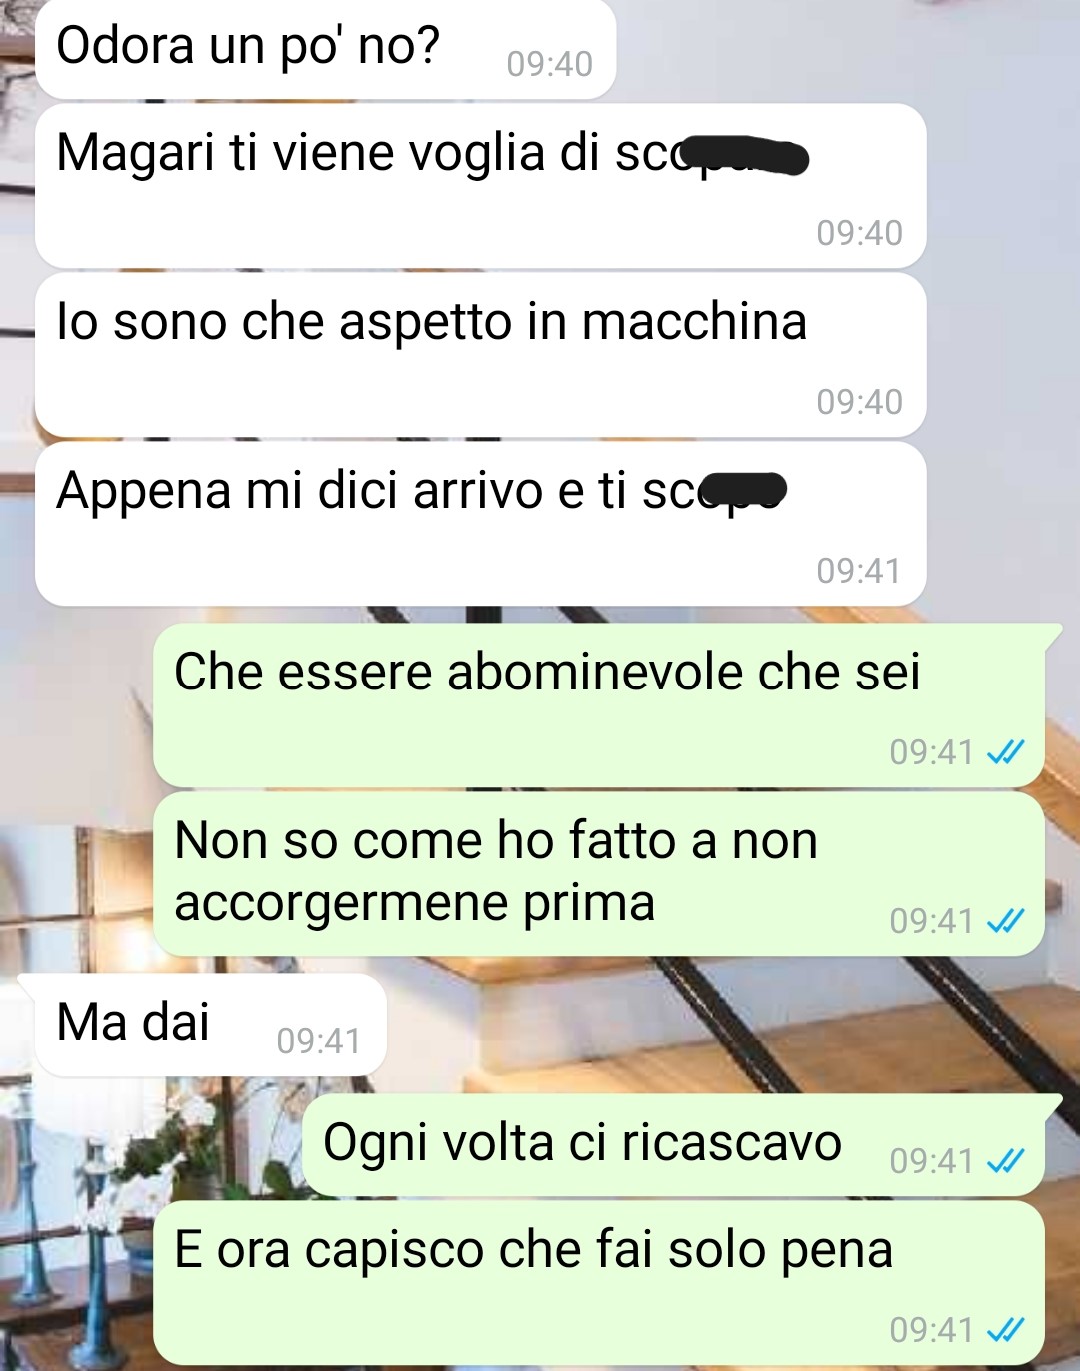Click the blue double check on 'accorgermene prima' message
1080x1371 pixels.
click(x=1005, y=921)
